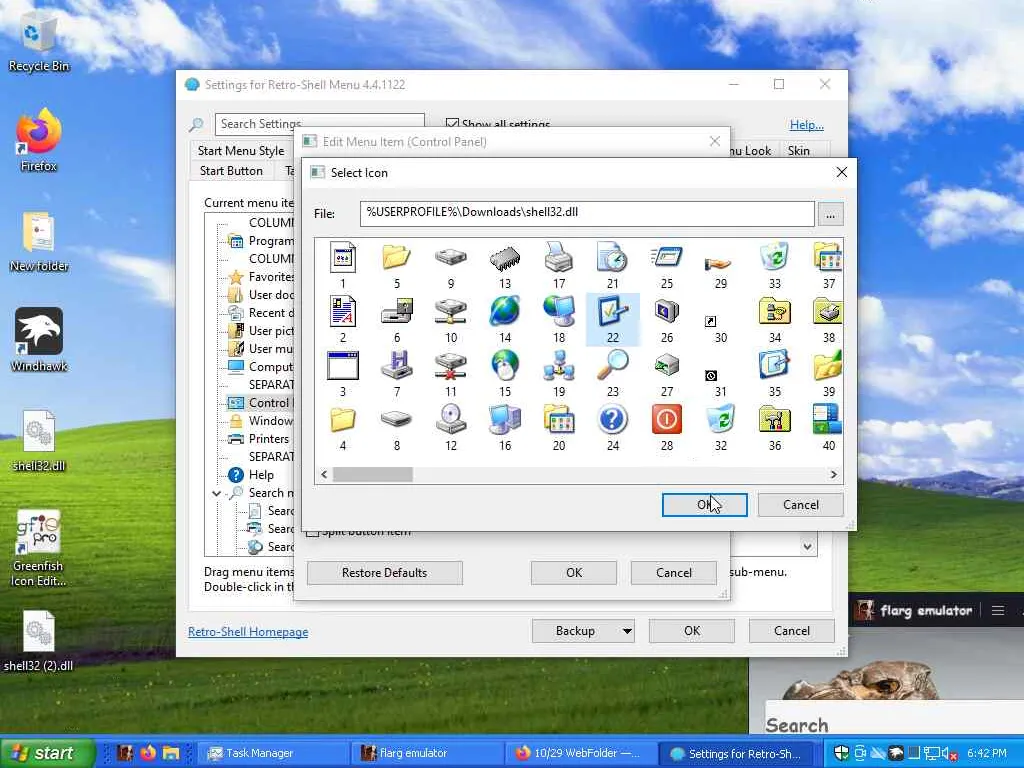Screen dimensions: 1024x768
Task: Click the File path input field
Action: [586, 214]
